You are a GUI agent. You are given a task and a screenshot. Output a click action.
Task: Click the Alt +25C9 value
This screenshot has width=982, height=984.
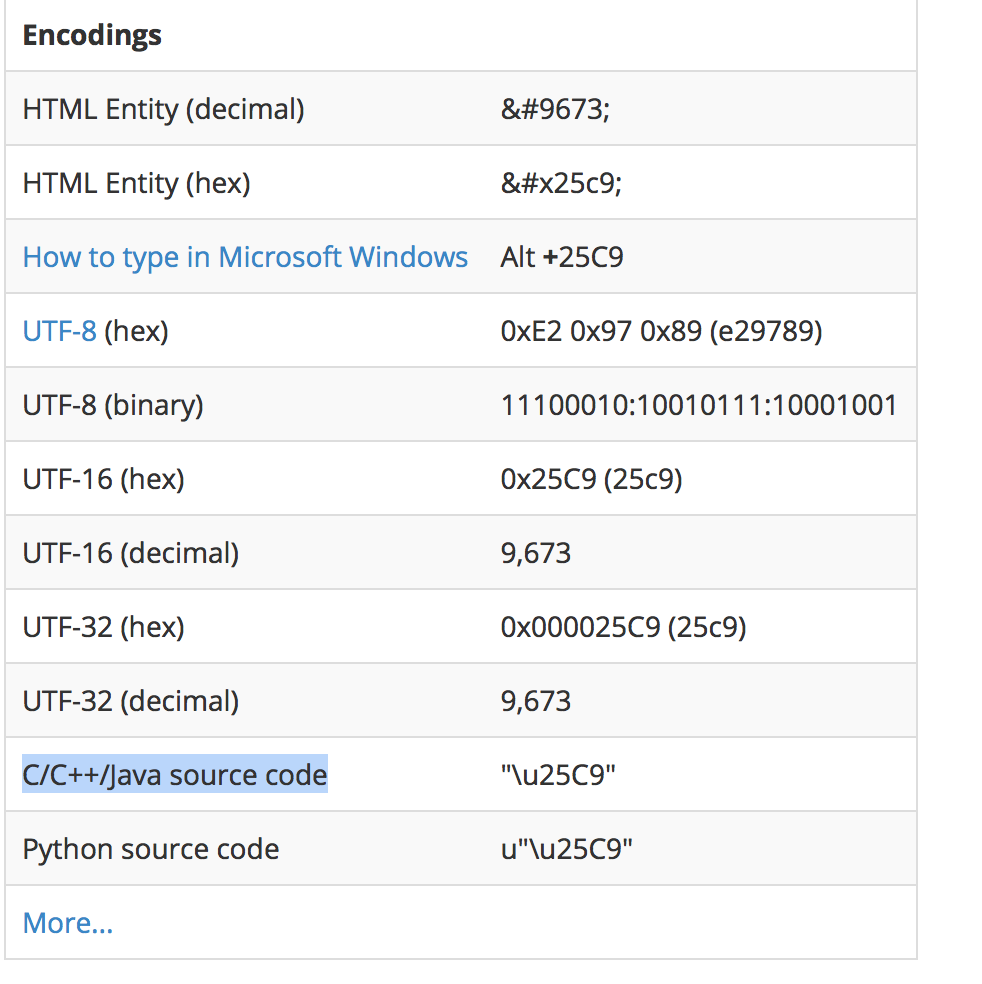click(562, 257)
